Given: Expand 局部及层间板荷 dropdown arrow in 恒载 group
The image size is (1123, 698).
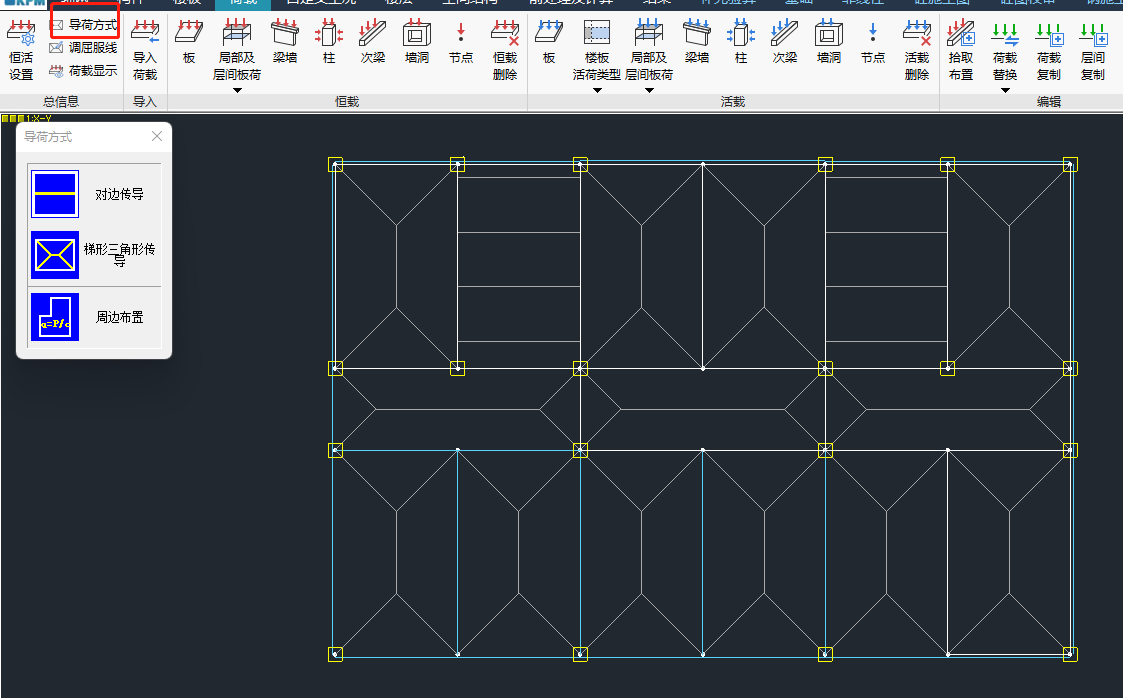Looking at the screenshot, I should click(237, 90).
